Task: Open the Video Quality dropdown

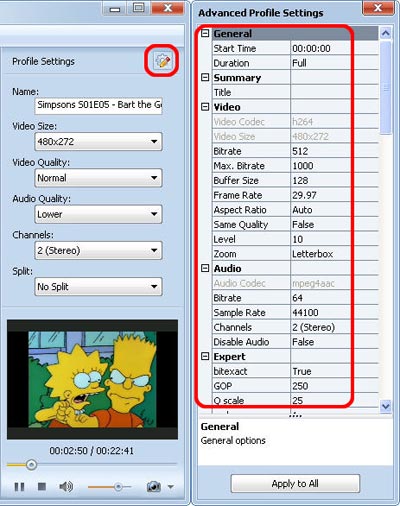Action: pos(98,178)
